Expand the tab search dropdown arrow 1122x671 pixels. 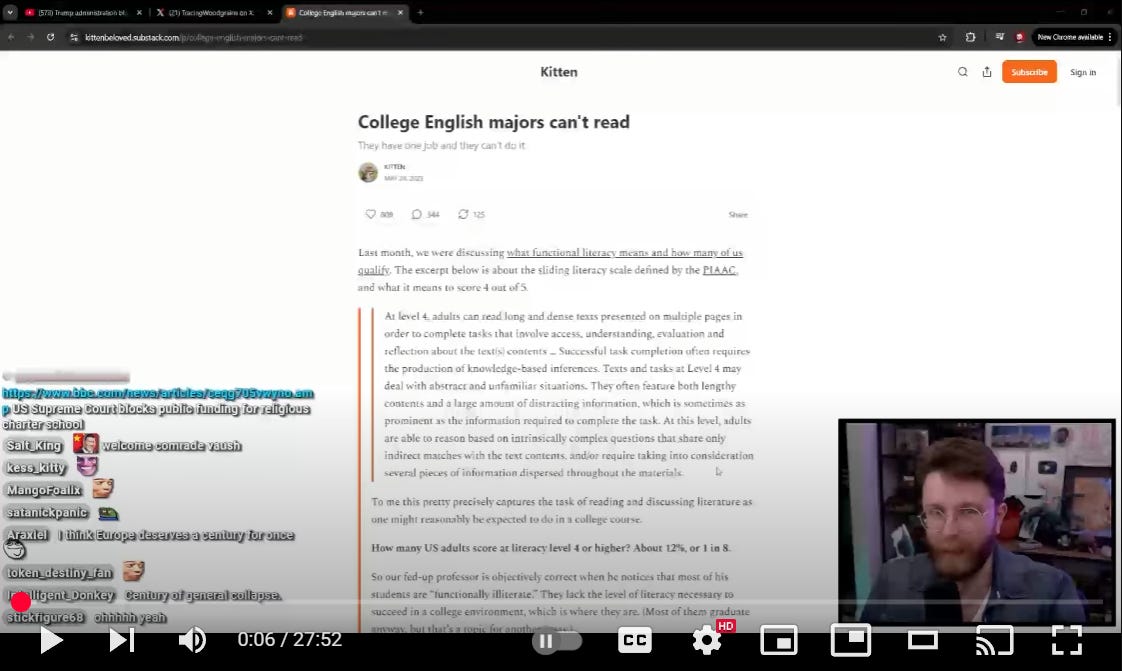tap(10, 13)
